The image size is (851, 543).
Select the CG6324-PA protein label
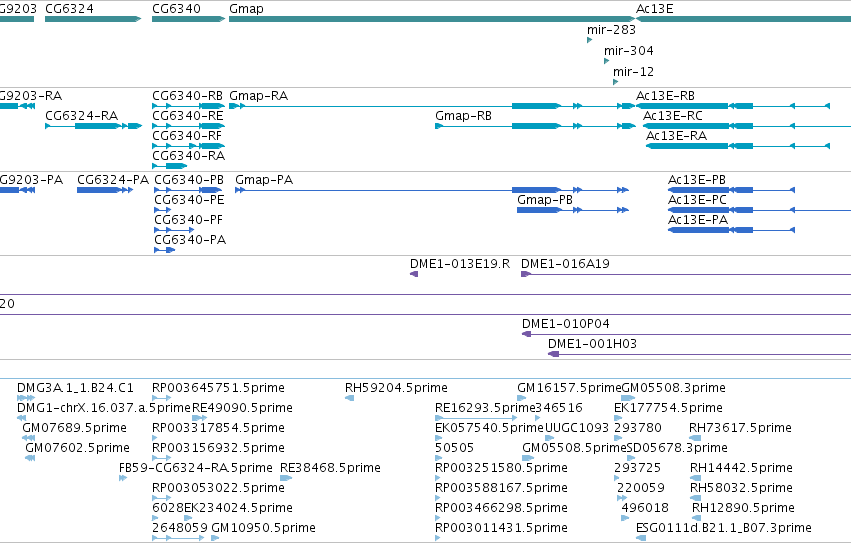pyautogui.click(x=113, y=180)
